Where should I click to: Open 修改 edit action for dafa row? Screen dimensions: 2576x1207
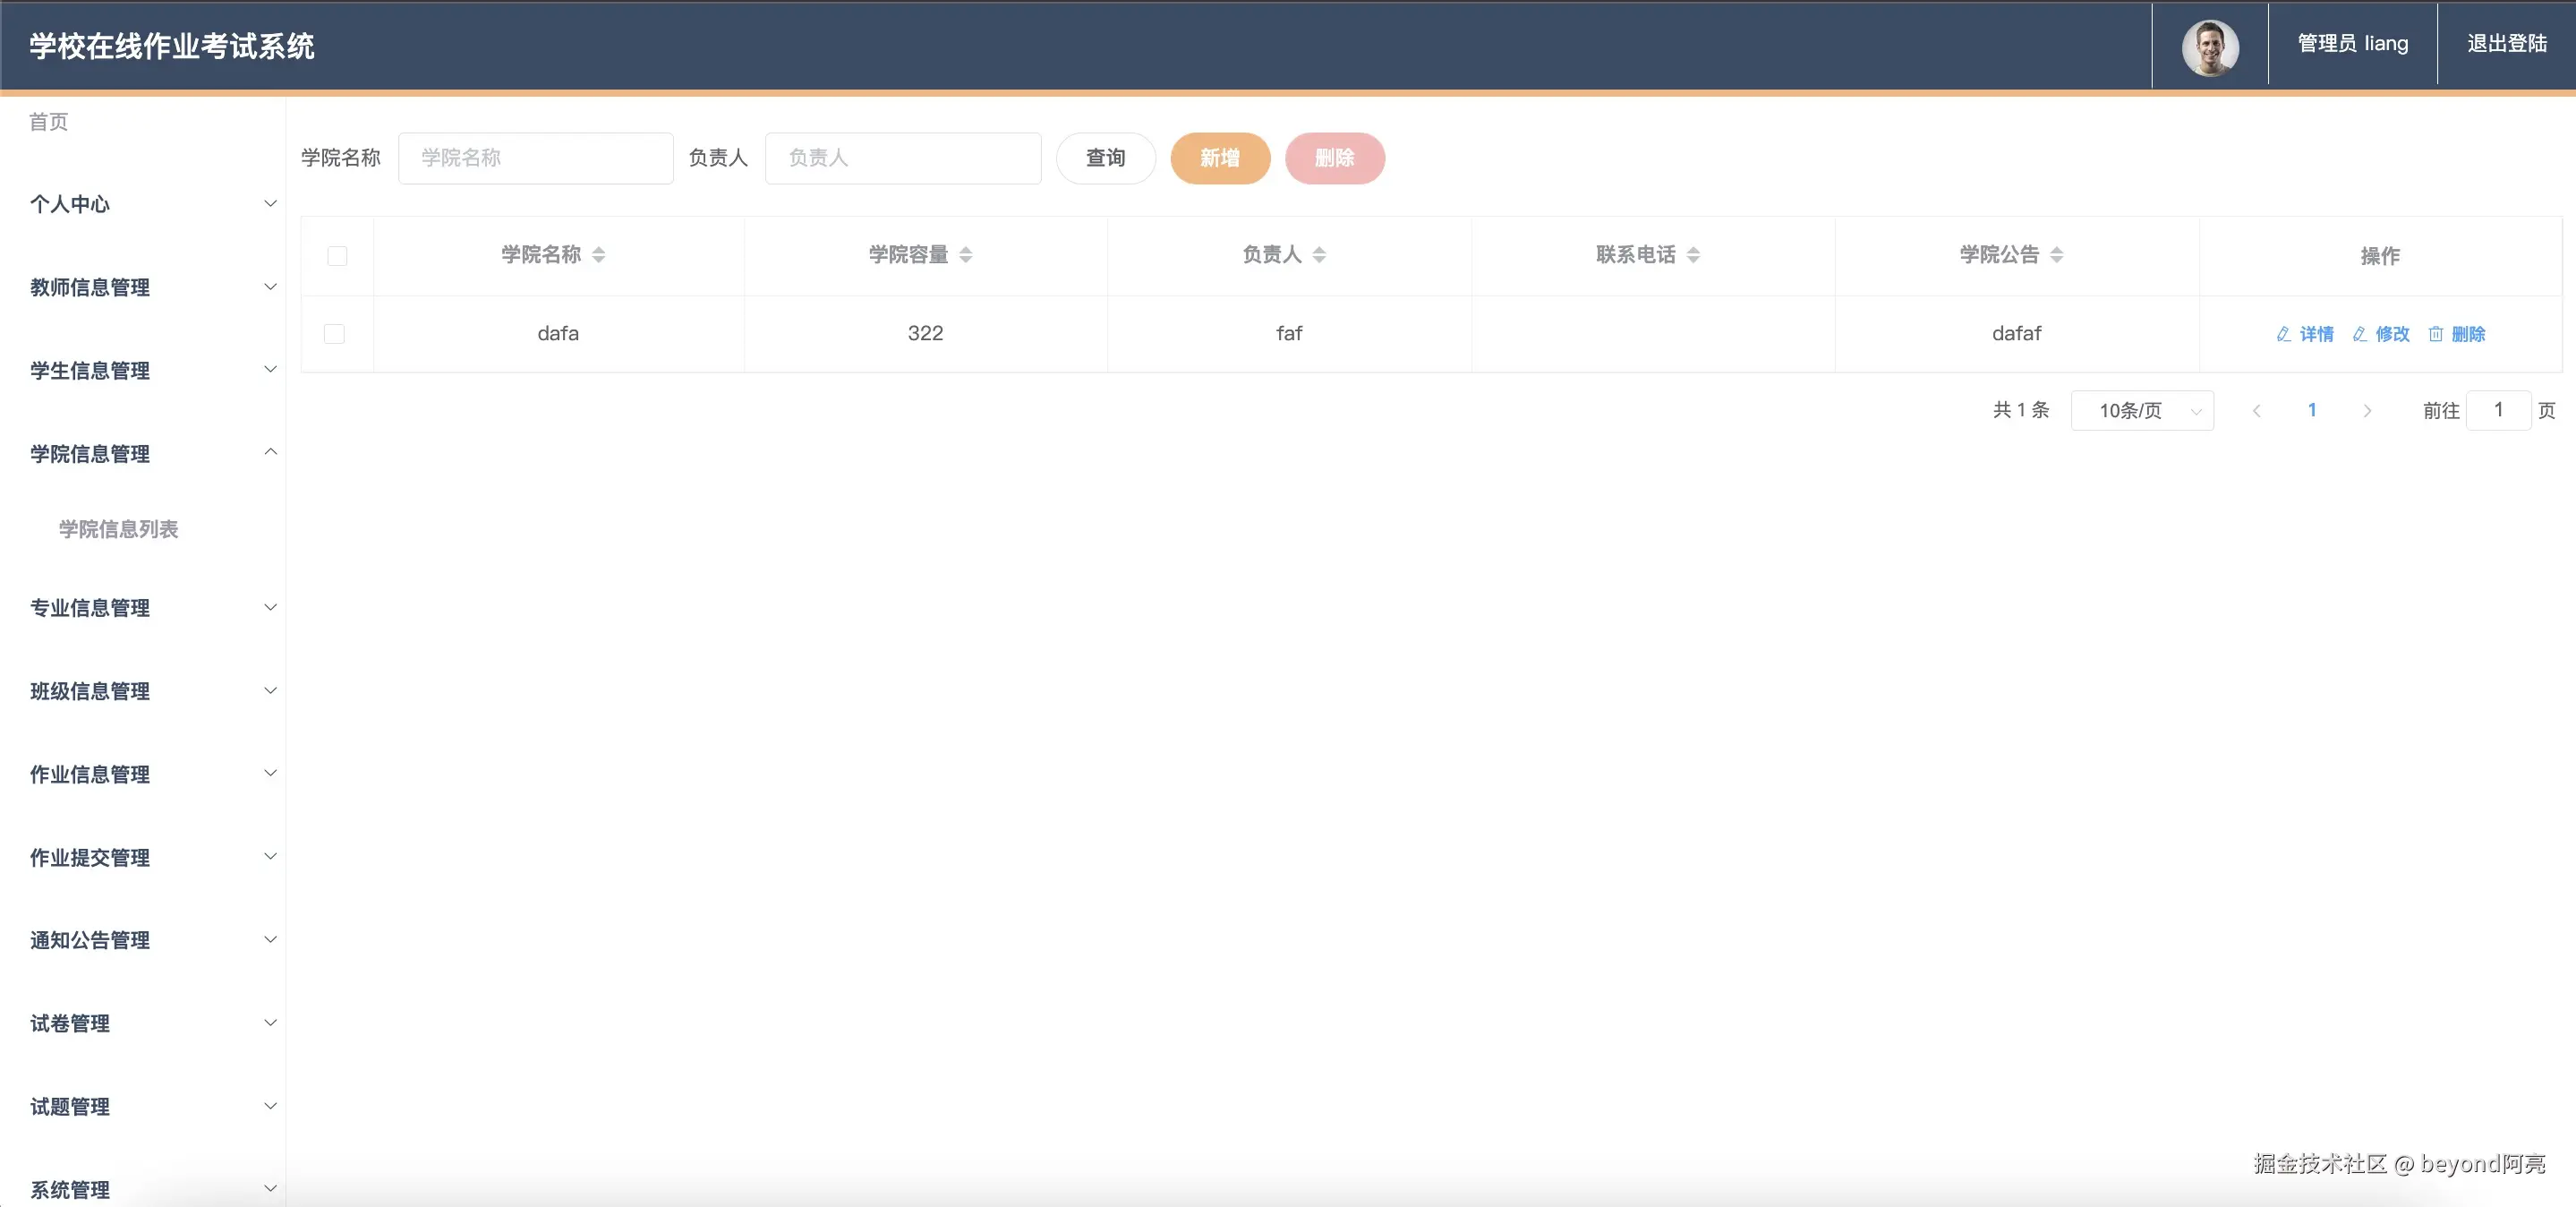(x=2382, y=334)
